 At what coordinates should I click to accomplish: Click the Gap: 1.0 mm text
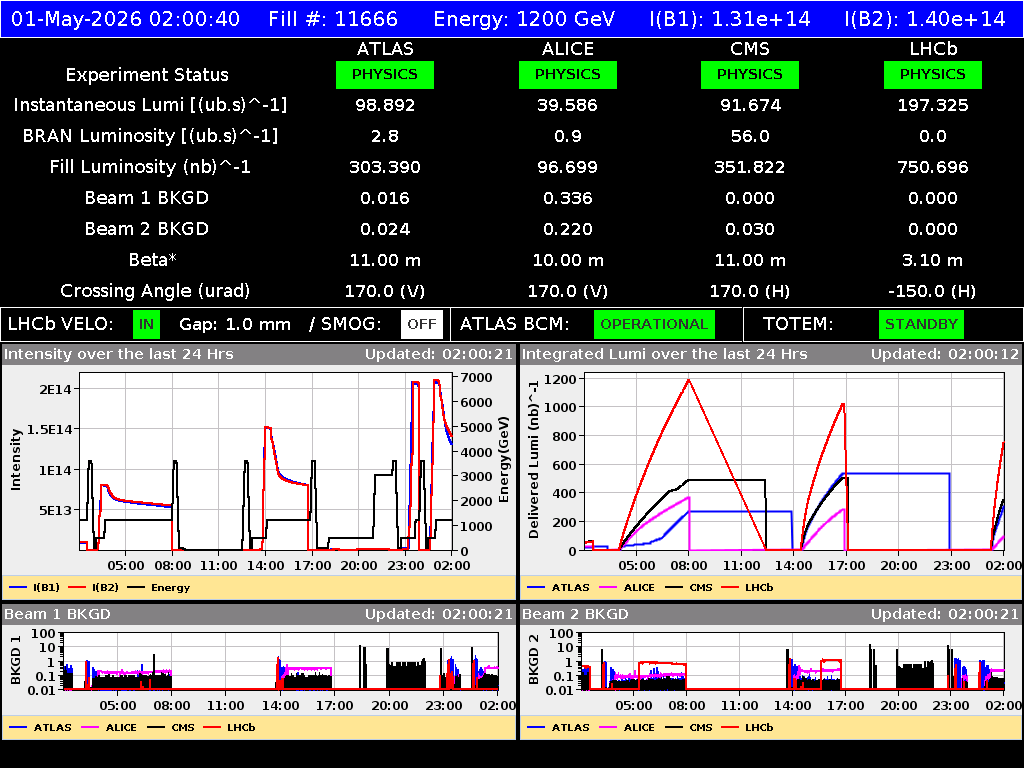pos(234,324)
